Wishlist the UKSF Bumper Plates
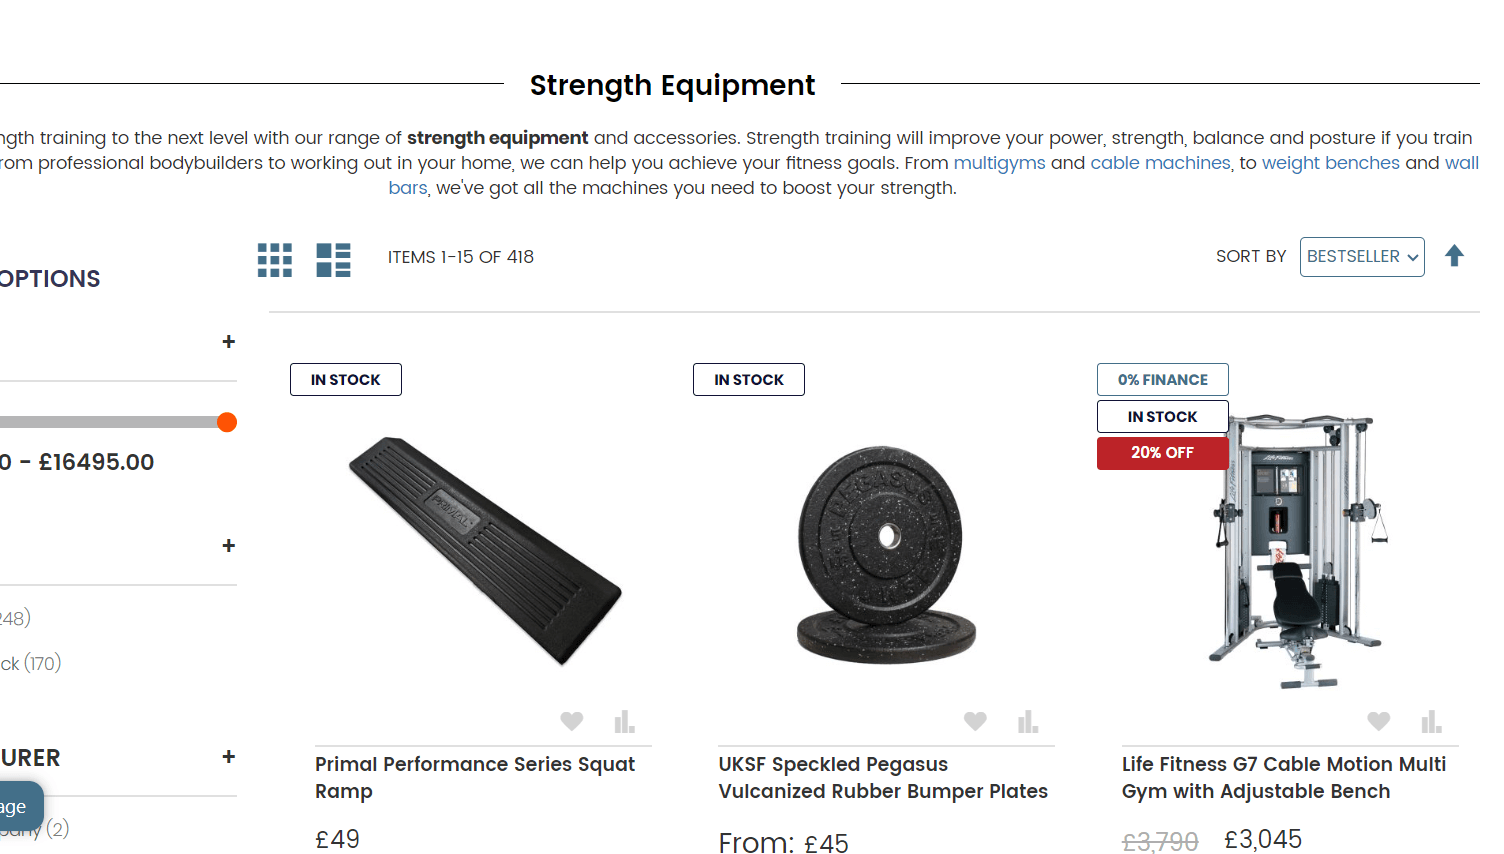Viewport: 1504px width, 854px height. tap(975, 721)
